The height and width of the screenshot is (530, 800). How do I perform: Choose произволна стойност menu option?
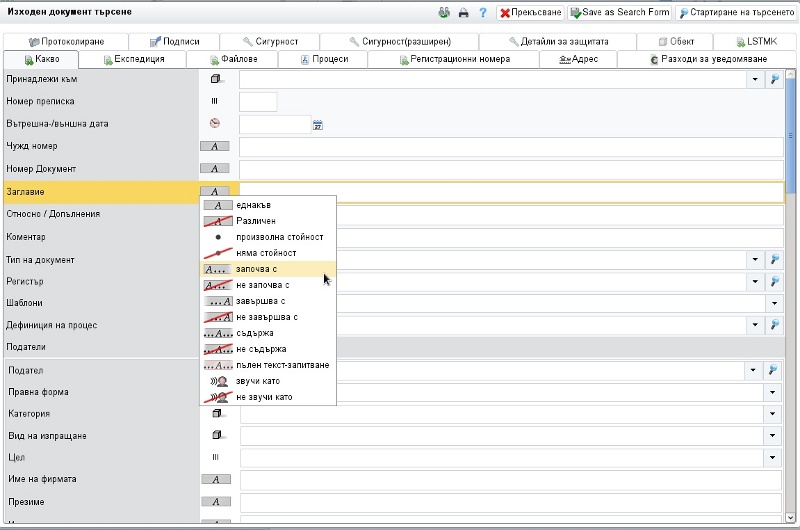point(268,237)
